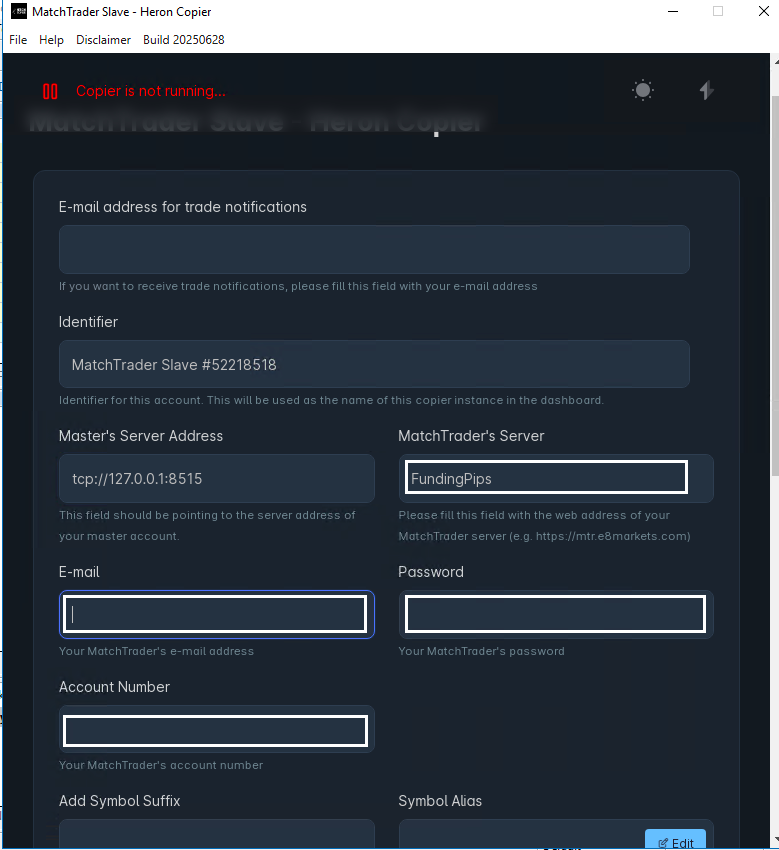Click the Identifier input field

click(x=374, y=364)
